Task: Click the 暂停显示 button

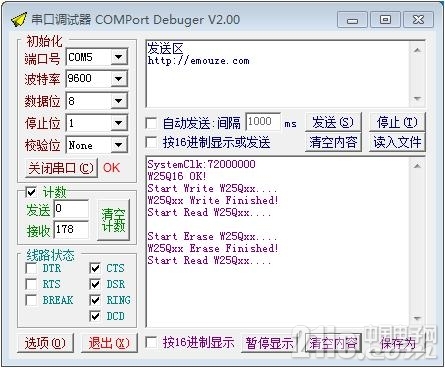Action: [269, 343]
